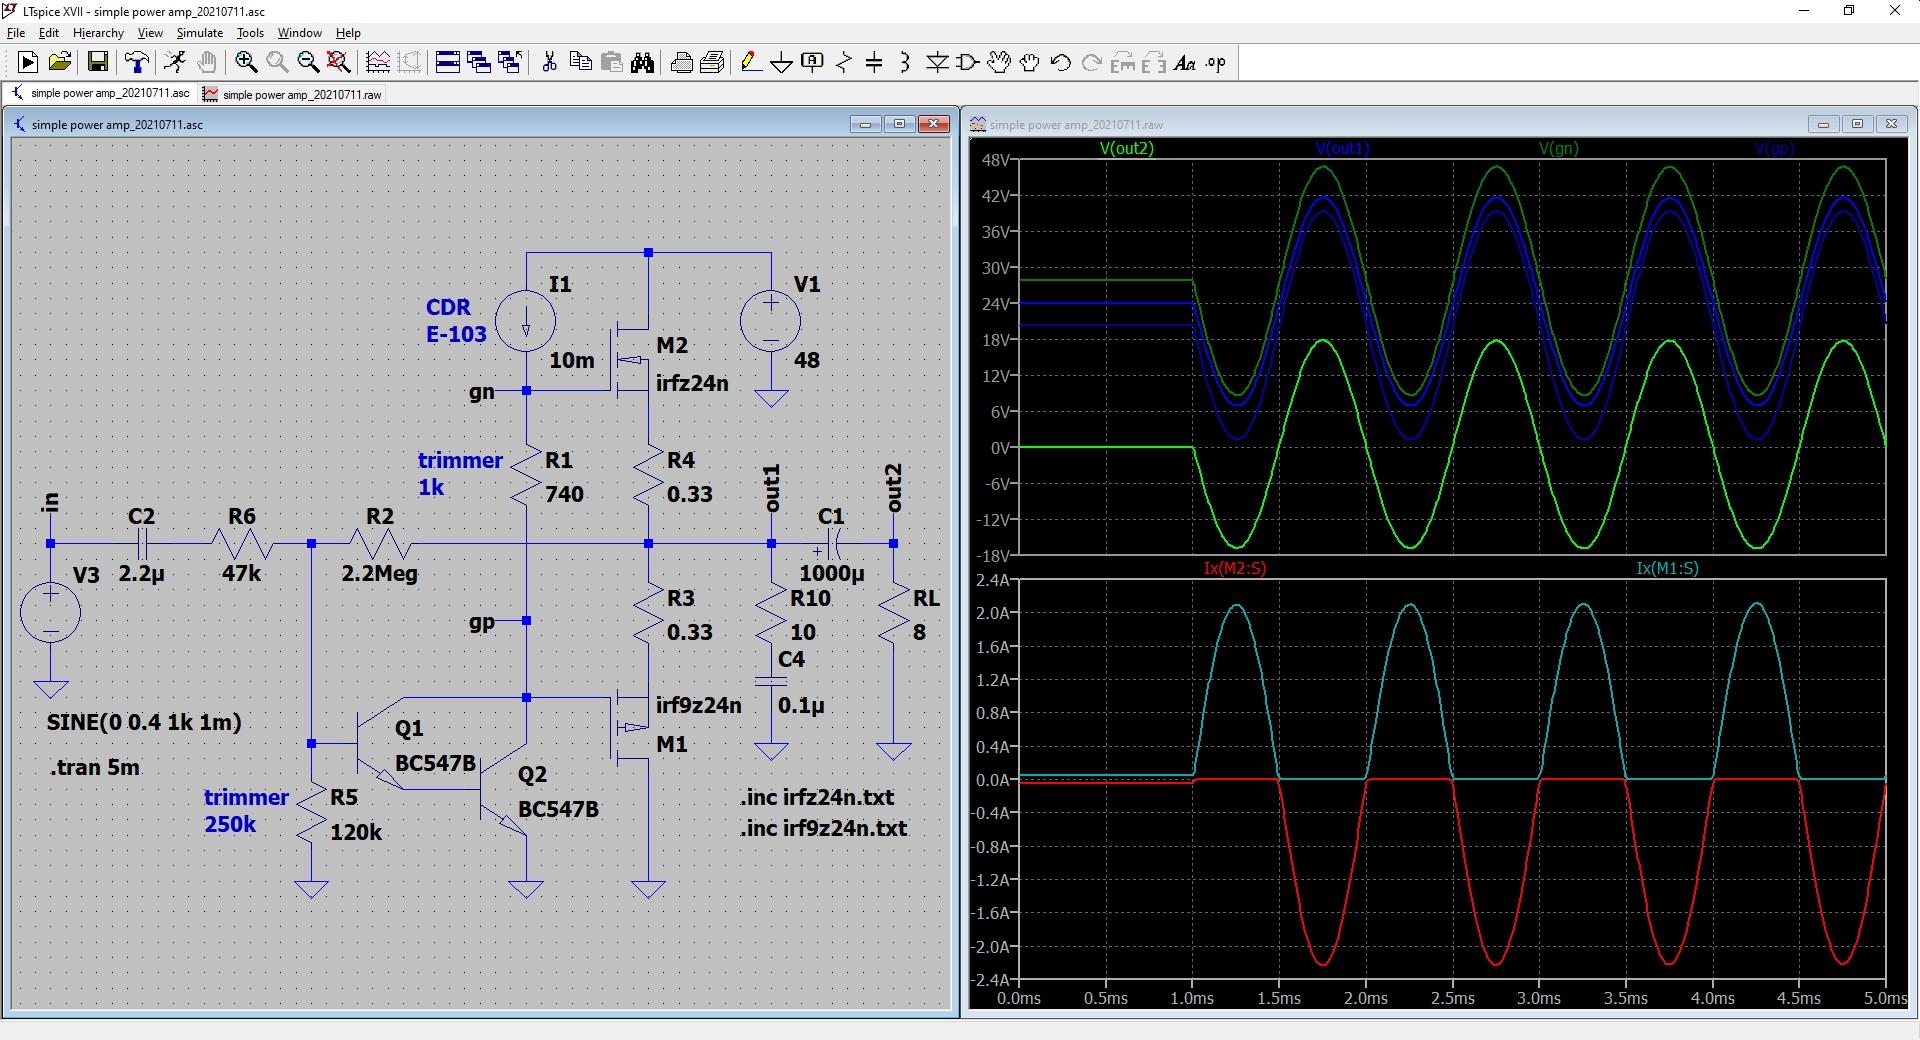Select the Ix(M2:S) trace label
The height and width of the screenshot is (1040, 1920).
pos(1235,568)
